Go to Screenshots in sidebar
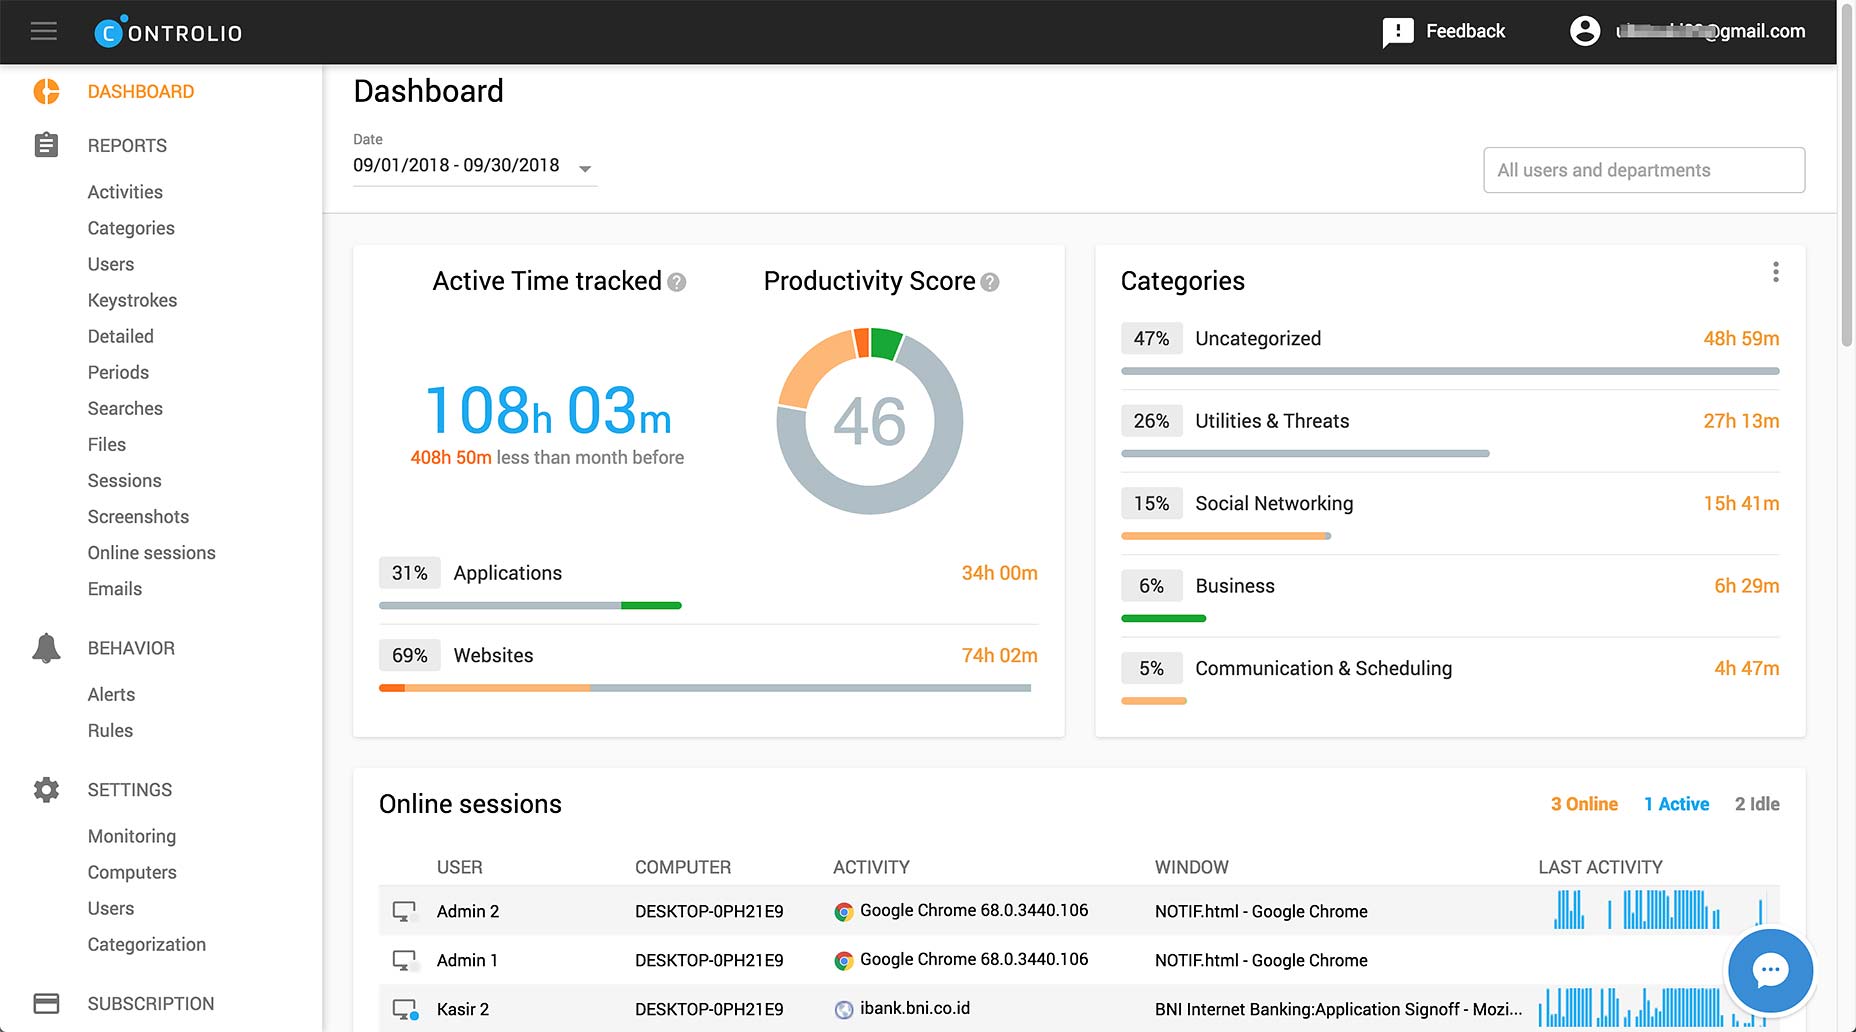1856x1032 pixels. (x=138, y=517)
